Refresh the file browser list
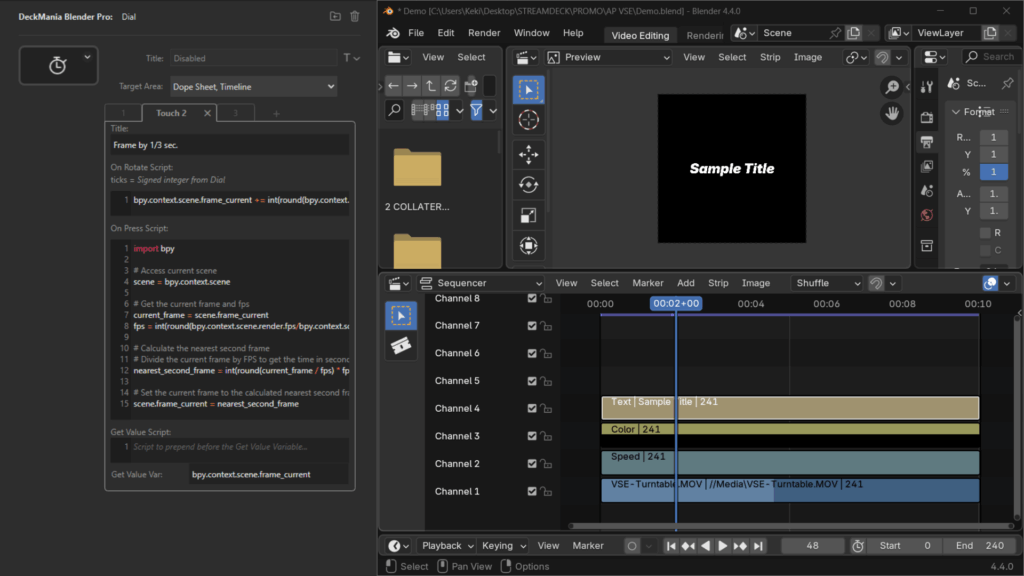1024x576 pixels. coord(451,86)
